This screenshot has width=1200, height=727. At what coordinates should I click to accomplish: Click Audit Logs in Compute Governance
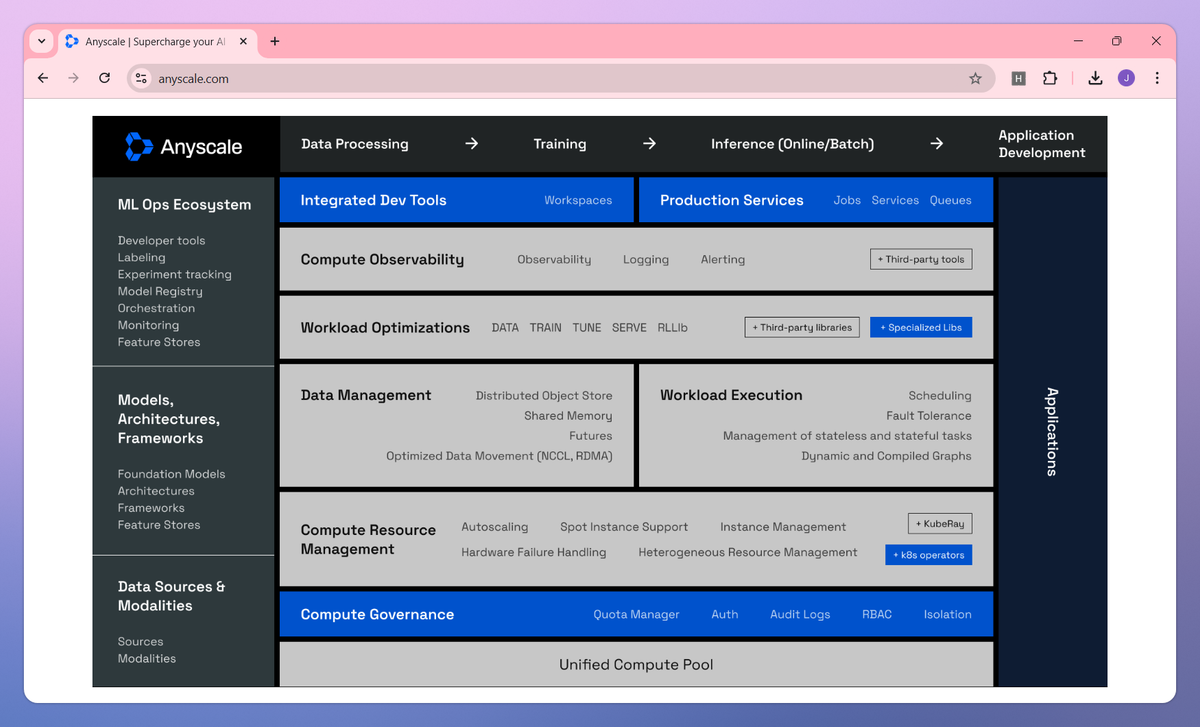point(800,614)
